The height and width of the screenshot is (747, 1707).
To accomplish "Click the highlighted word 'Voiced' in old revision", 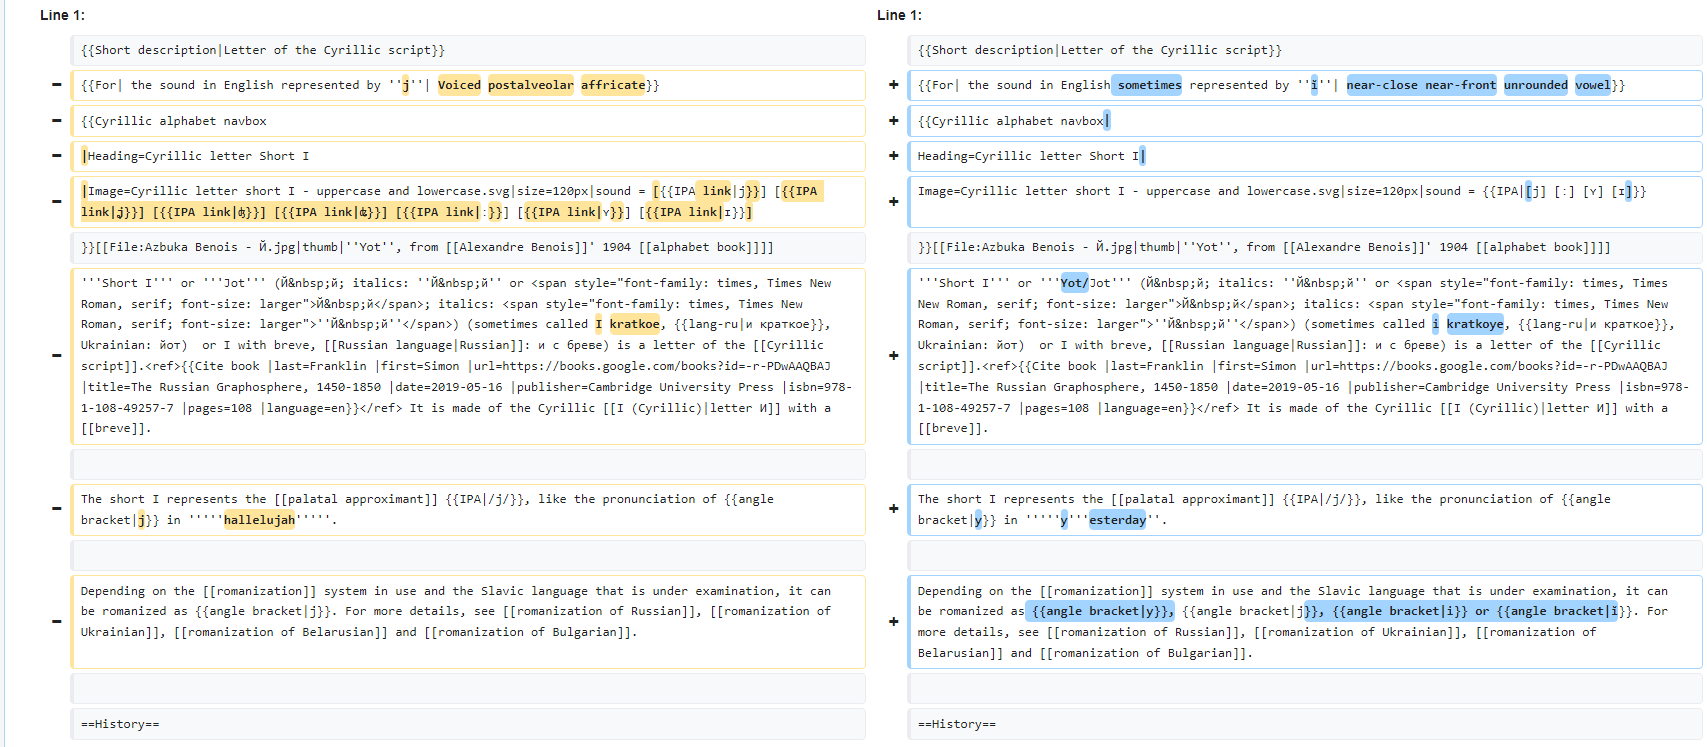I will 459,85.
